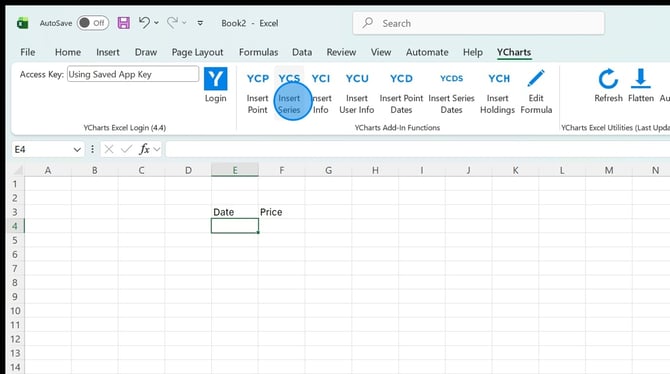Switch to the Page Layout tab
670x374 pixels.
pos(197,52)
